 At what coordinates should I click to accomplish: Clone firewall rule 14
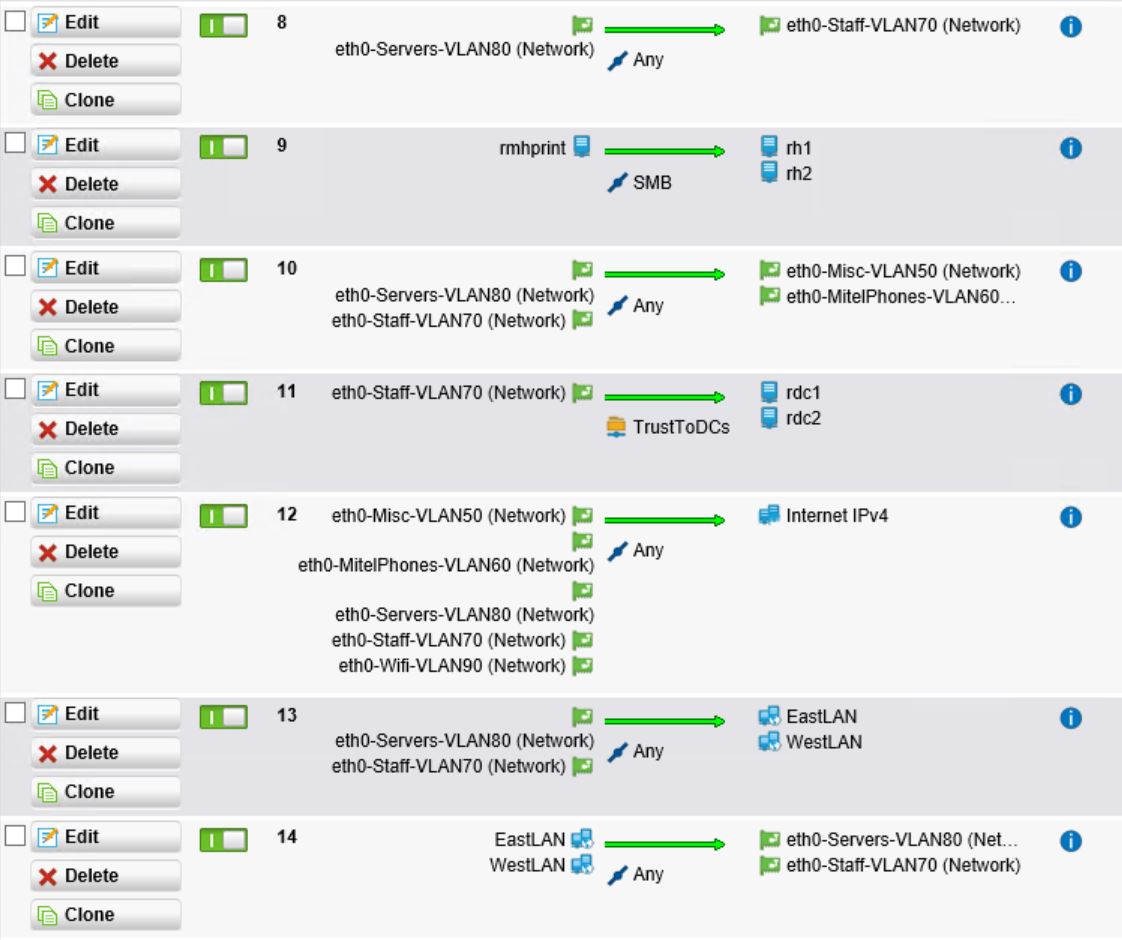[106, 915]
